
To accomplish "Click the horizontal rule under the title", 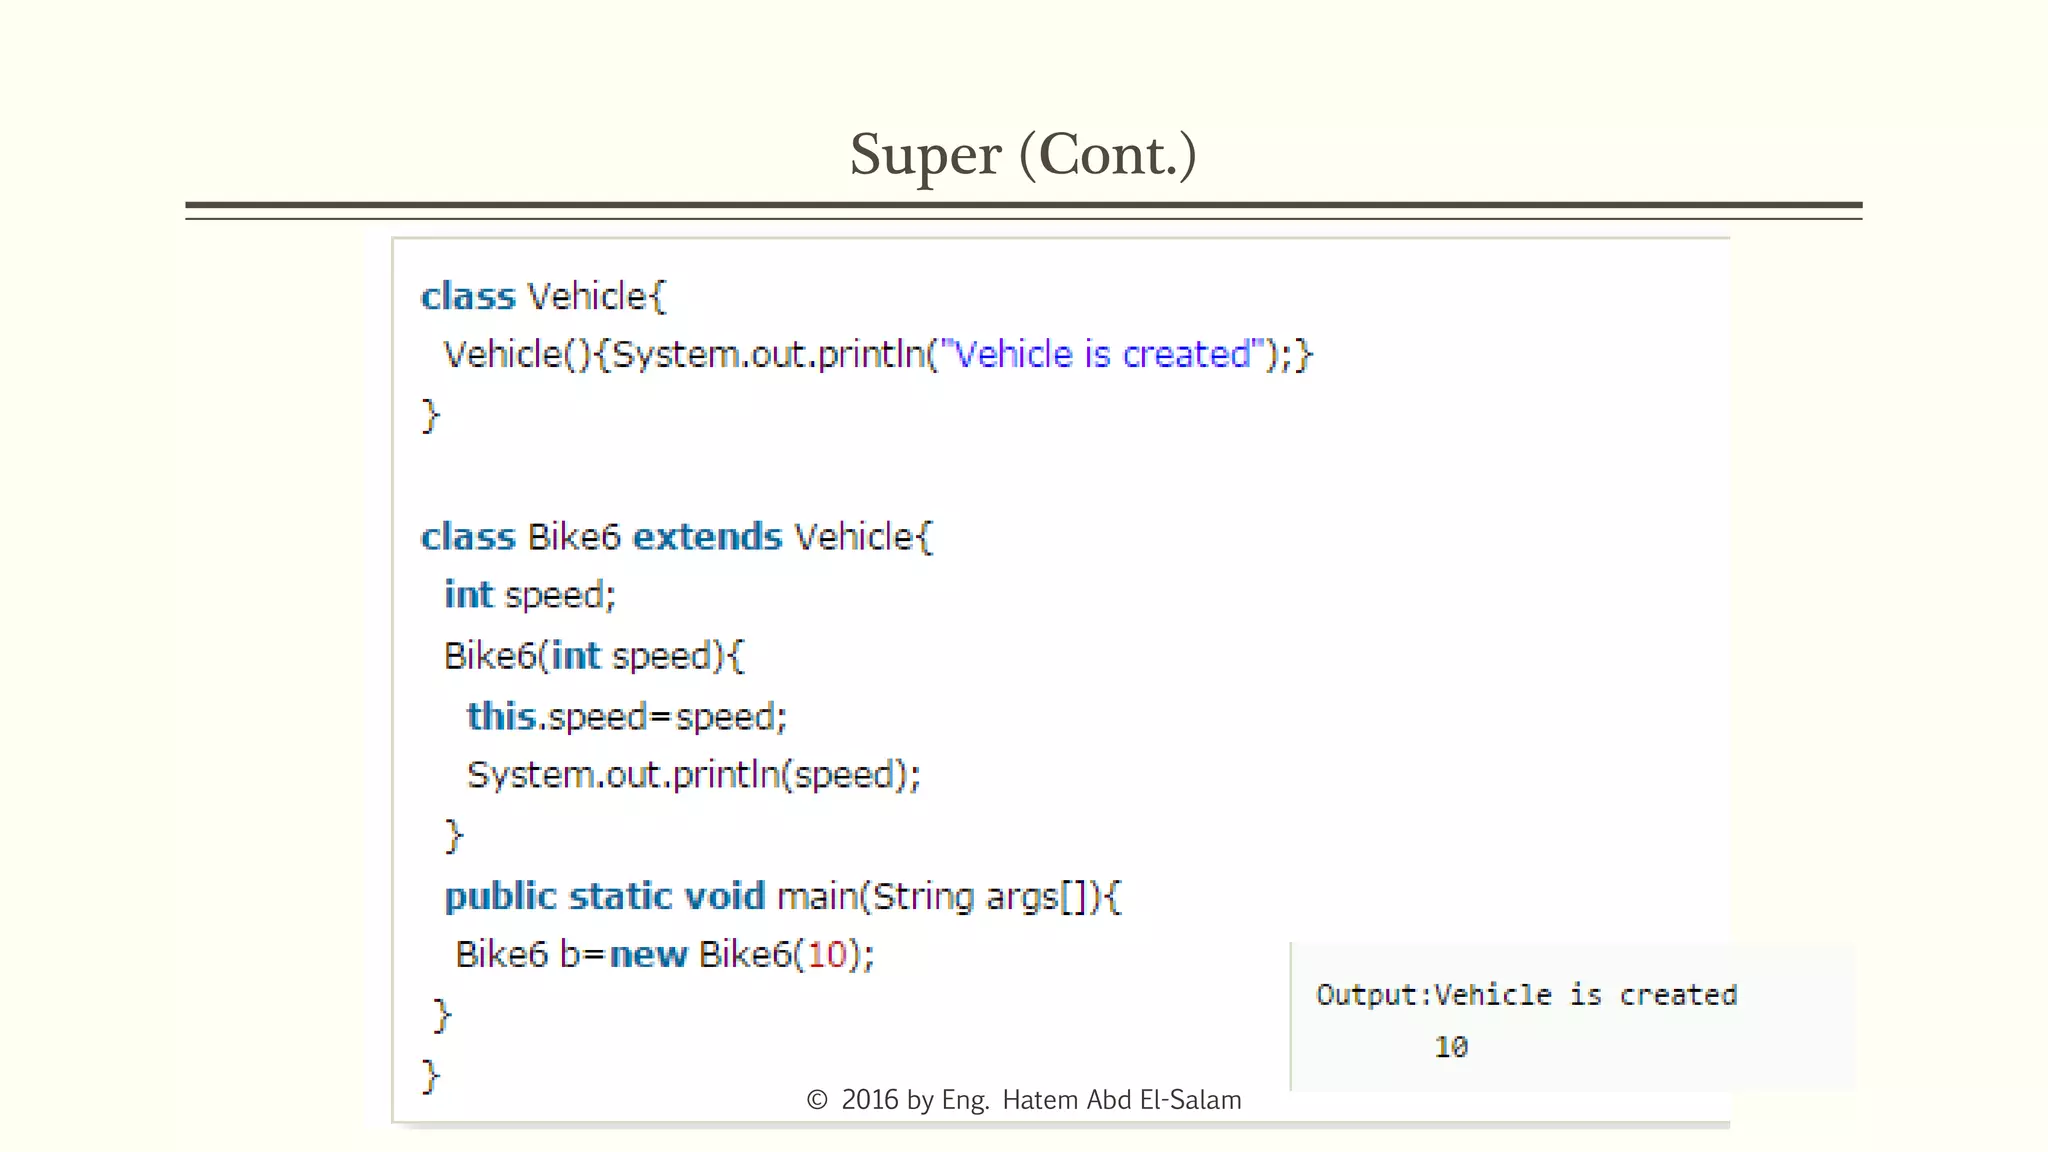I will pos(1023,207).
